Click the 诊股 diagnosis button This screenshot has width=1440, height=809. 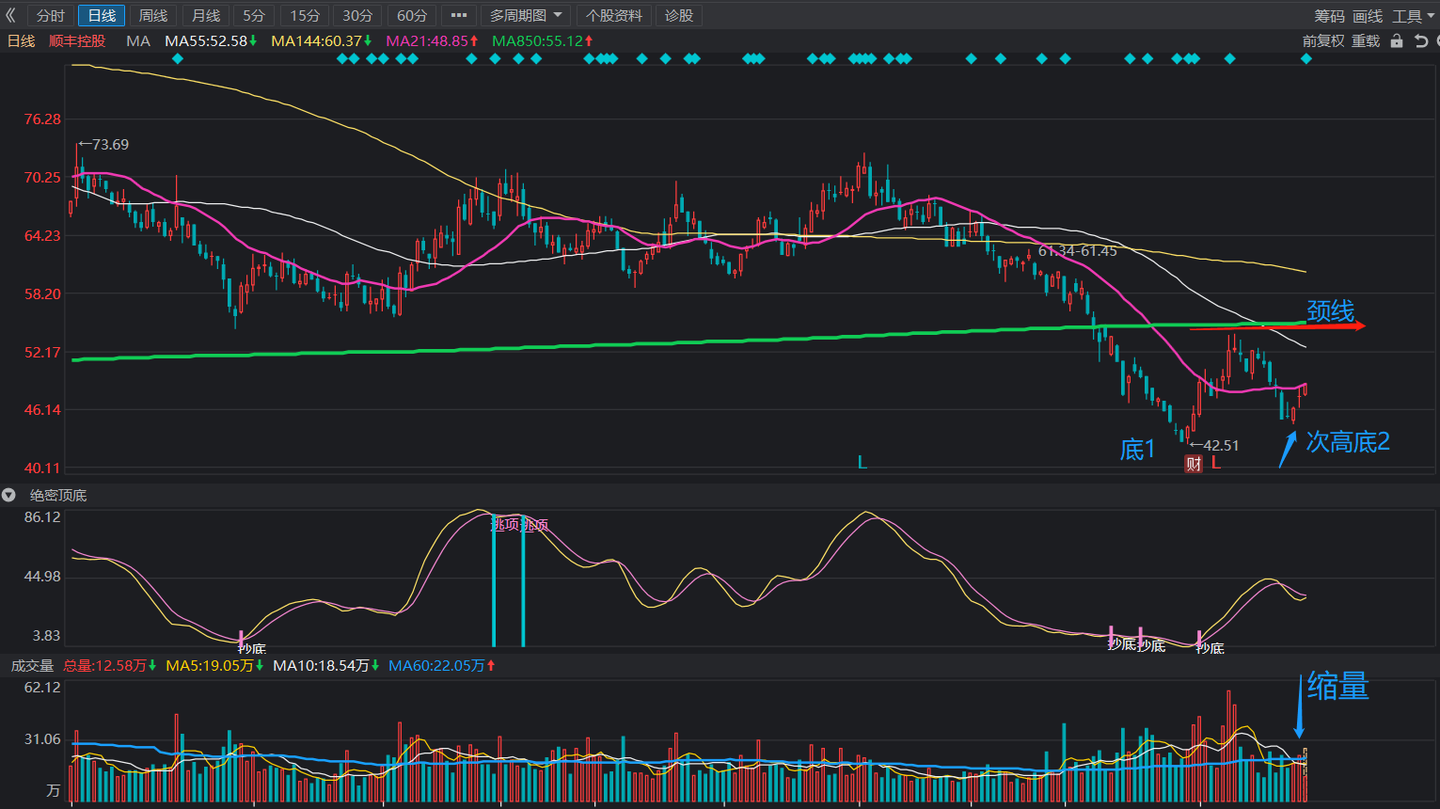point(679,16)
